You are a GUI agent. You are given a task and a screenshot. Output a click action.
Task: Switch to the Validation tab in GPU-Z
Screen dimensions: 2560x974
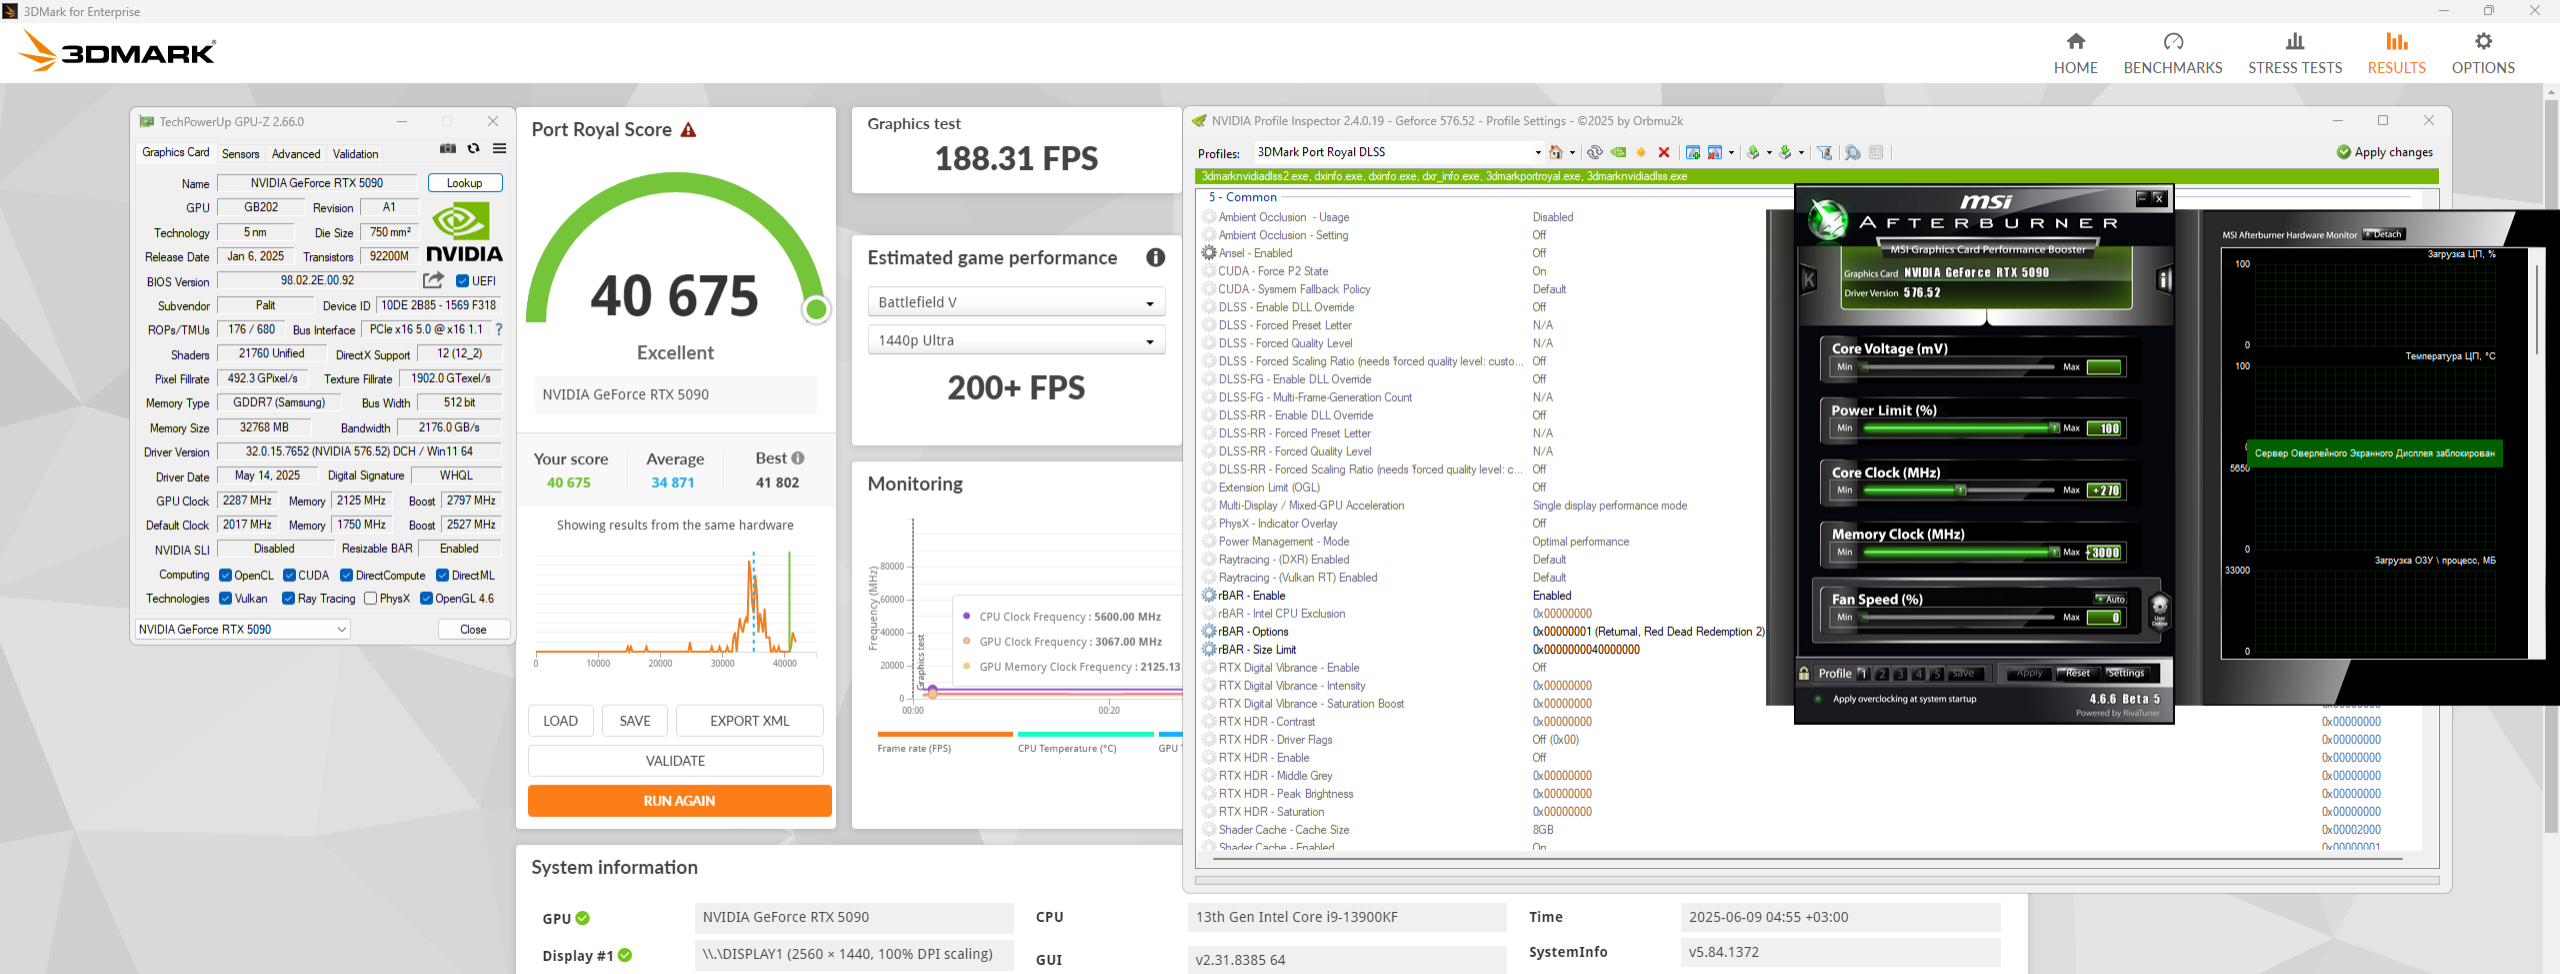click(355, 154)
